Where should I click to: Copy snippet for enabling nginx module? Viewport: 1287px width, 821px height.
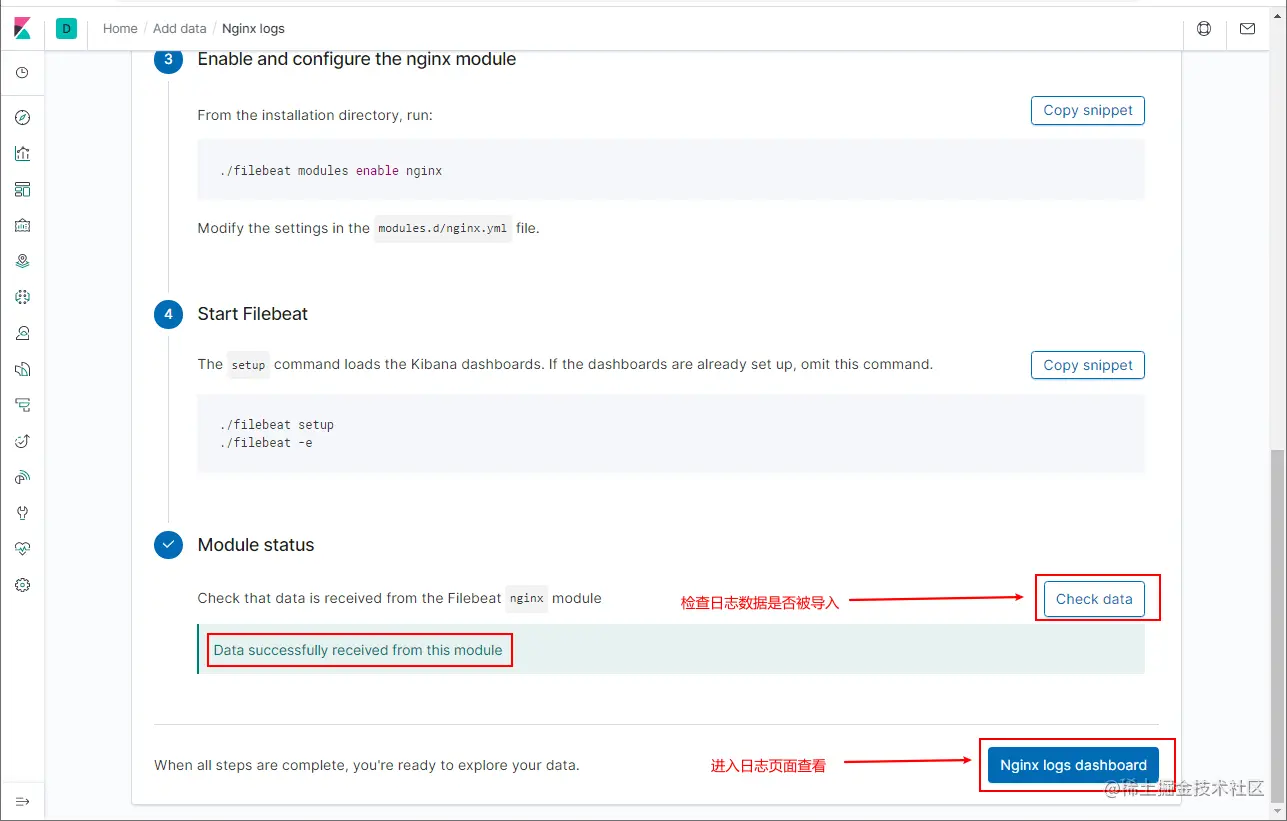1087,110
